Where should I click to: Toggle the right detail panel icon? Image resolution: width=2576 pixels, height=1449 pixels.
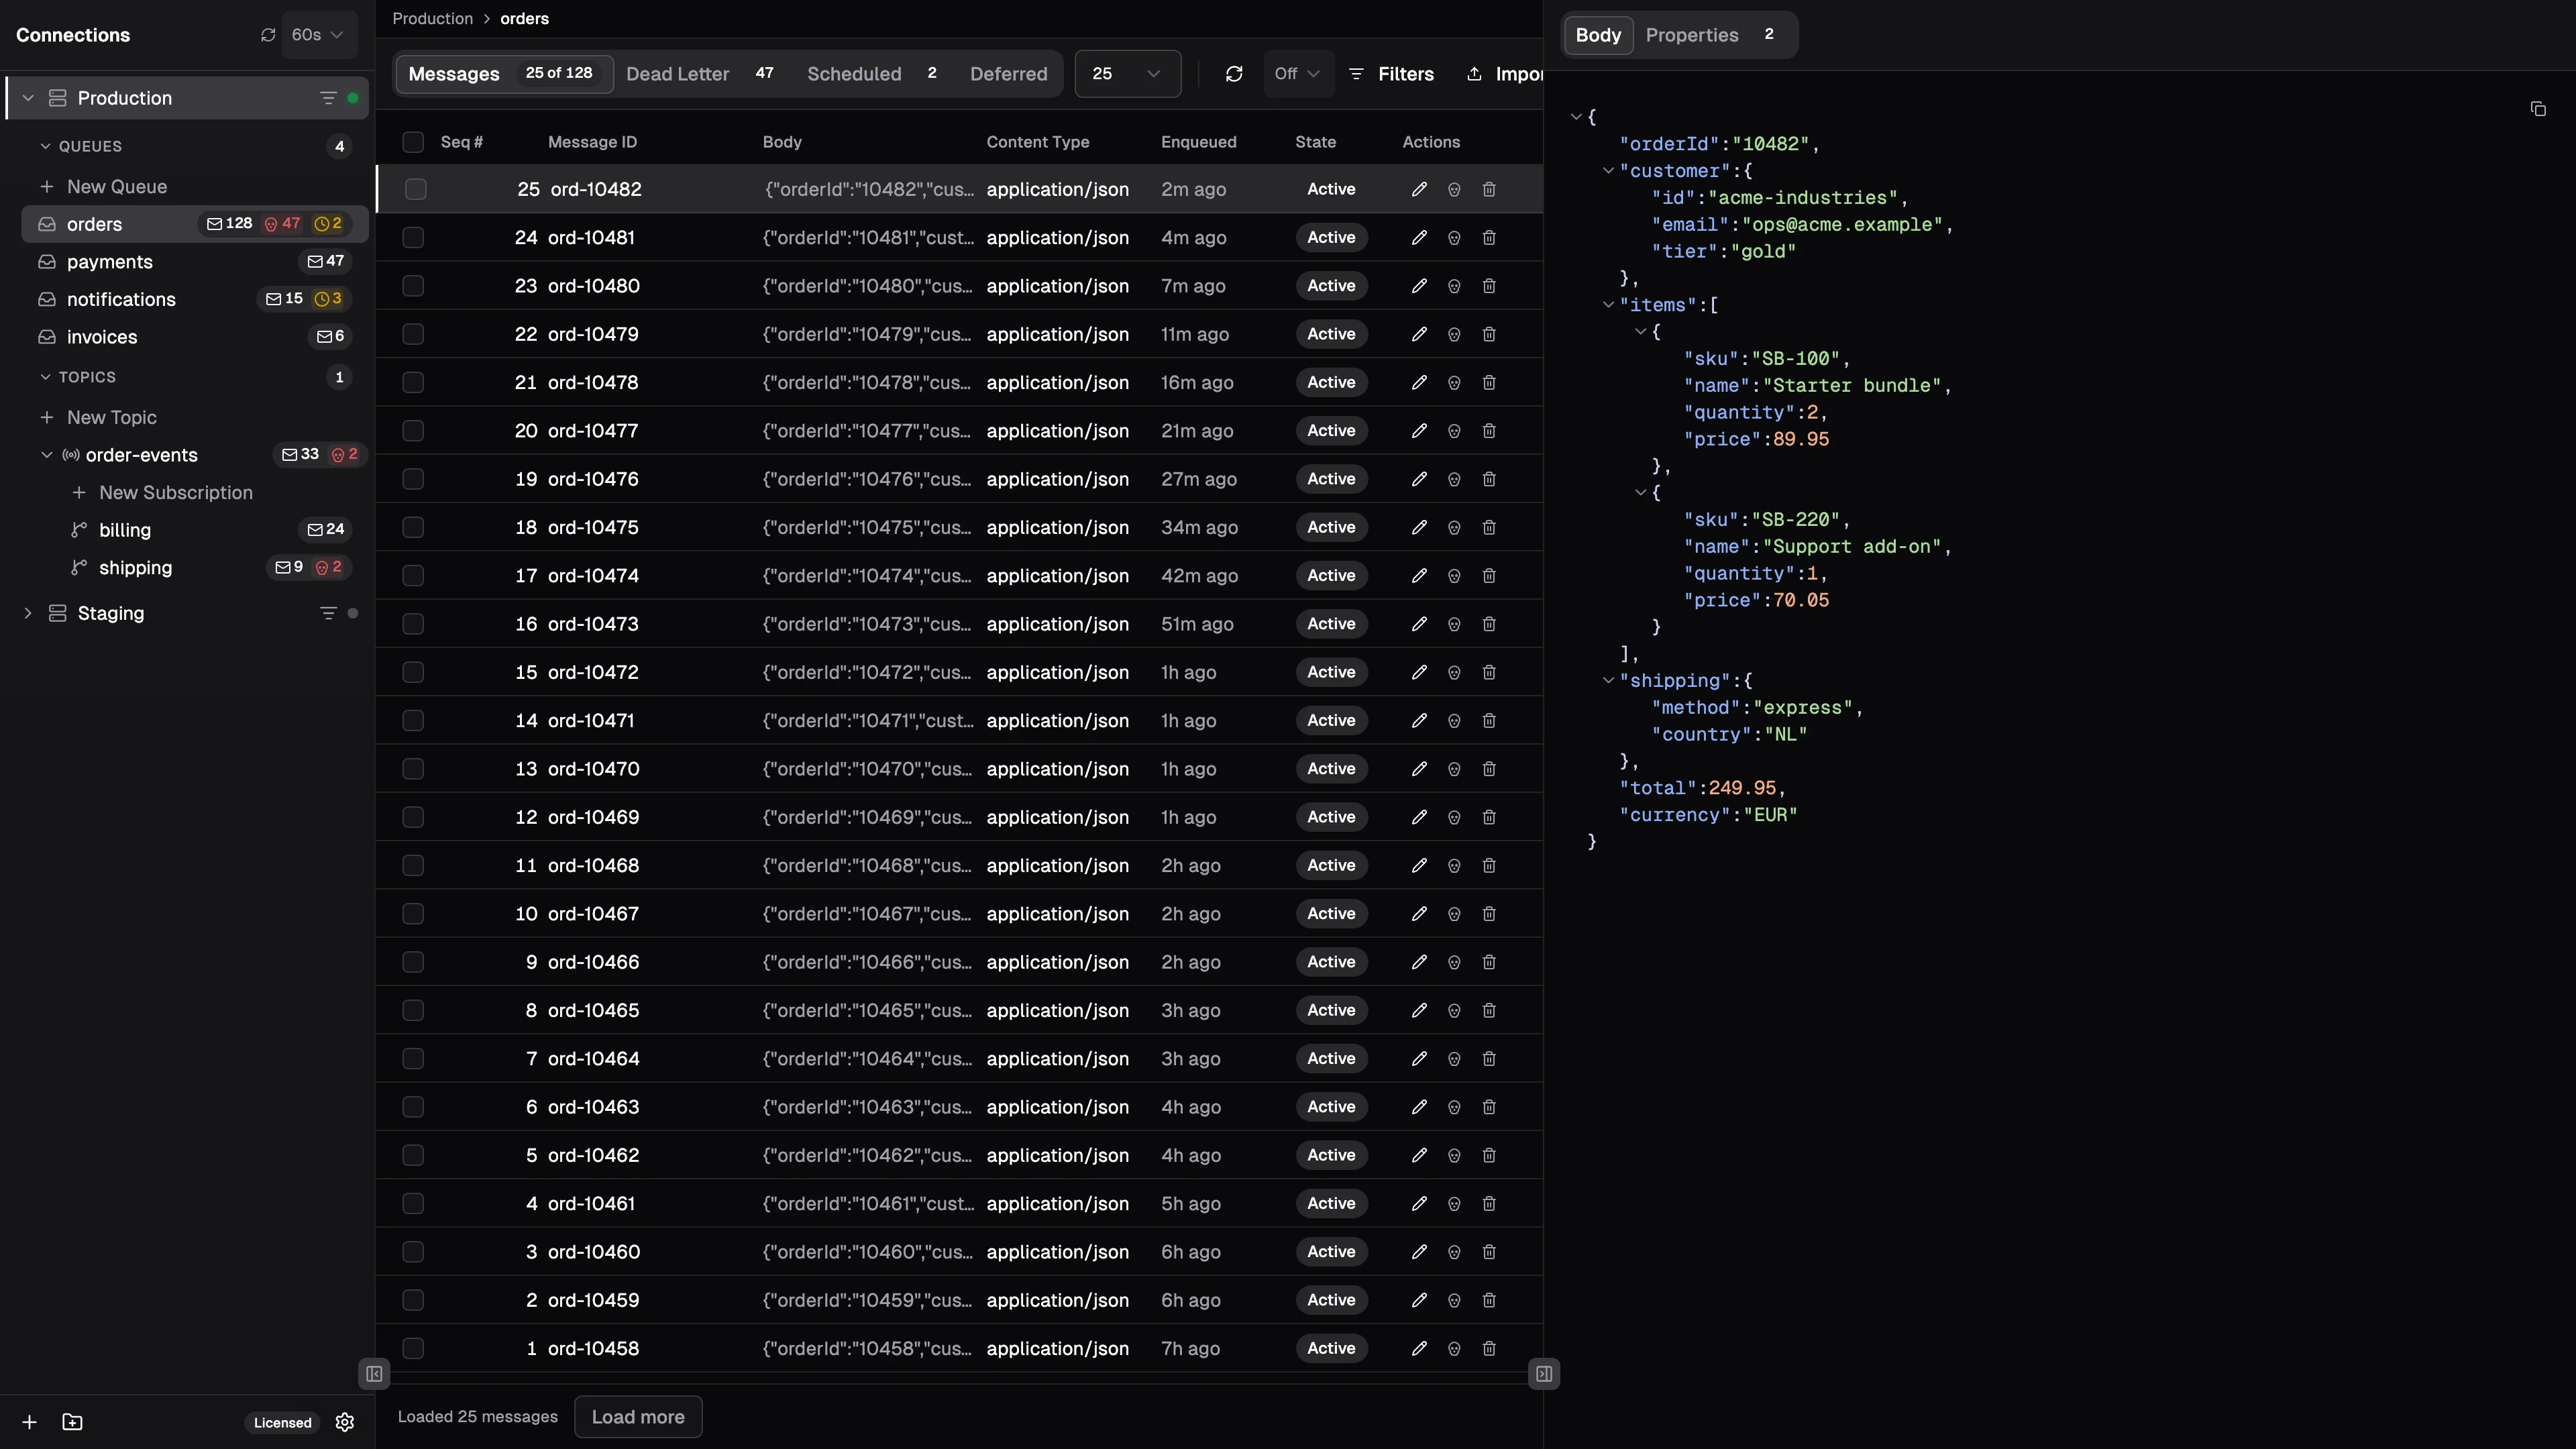tap(1544, 1374)
